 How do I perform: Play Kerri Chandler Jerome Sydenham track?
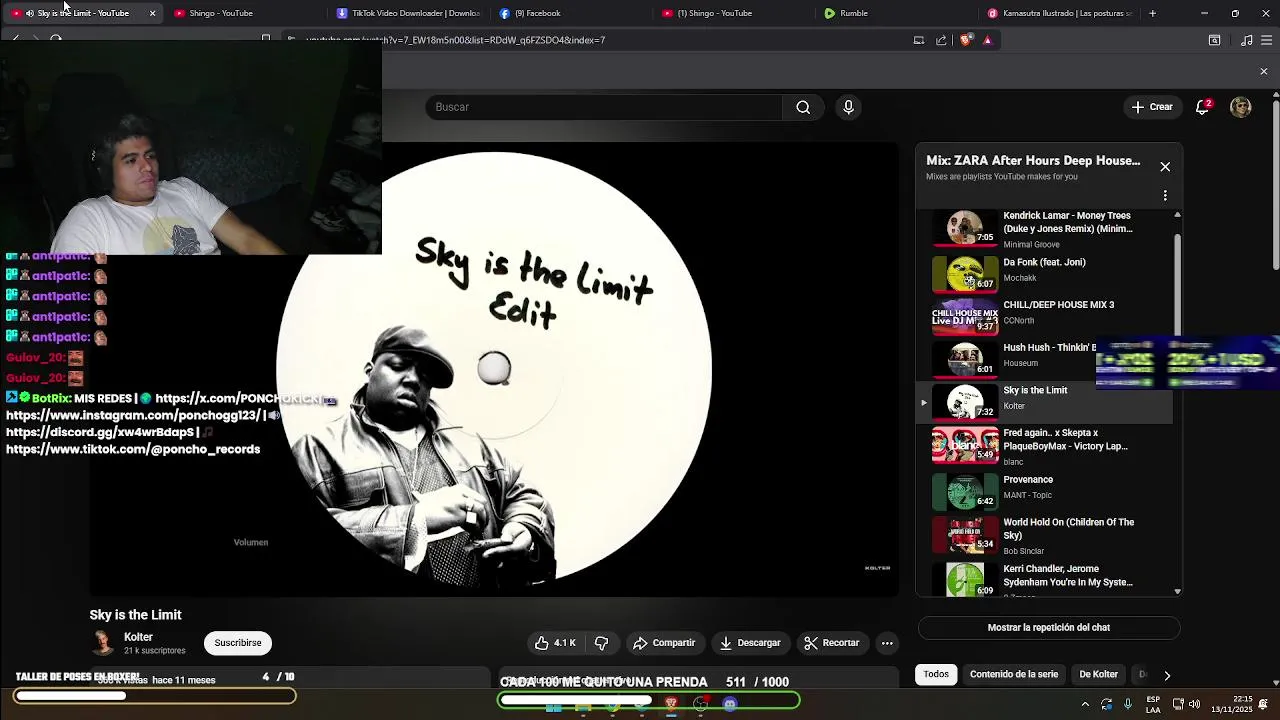(1044, 580)
